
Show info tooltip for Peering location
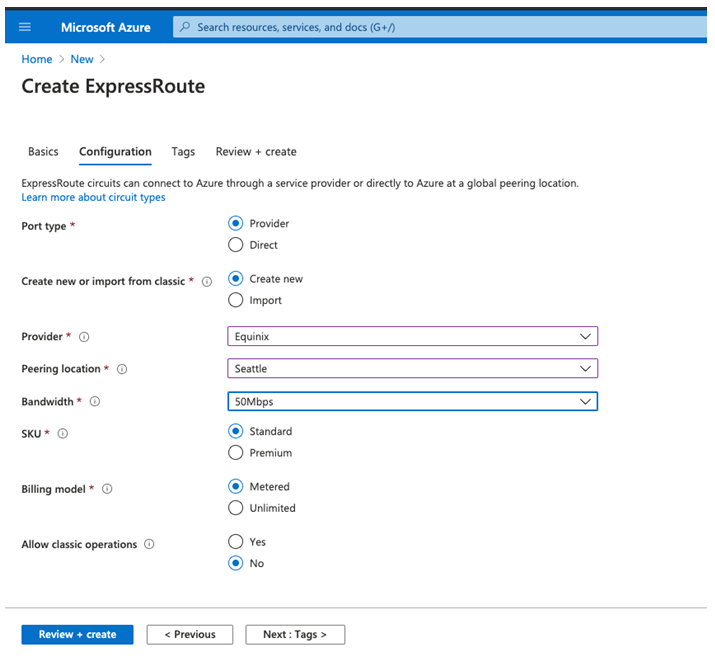tap(122, 369)
